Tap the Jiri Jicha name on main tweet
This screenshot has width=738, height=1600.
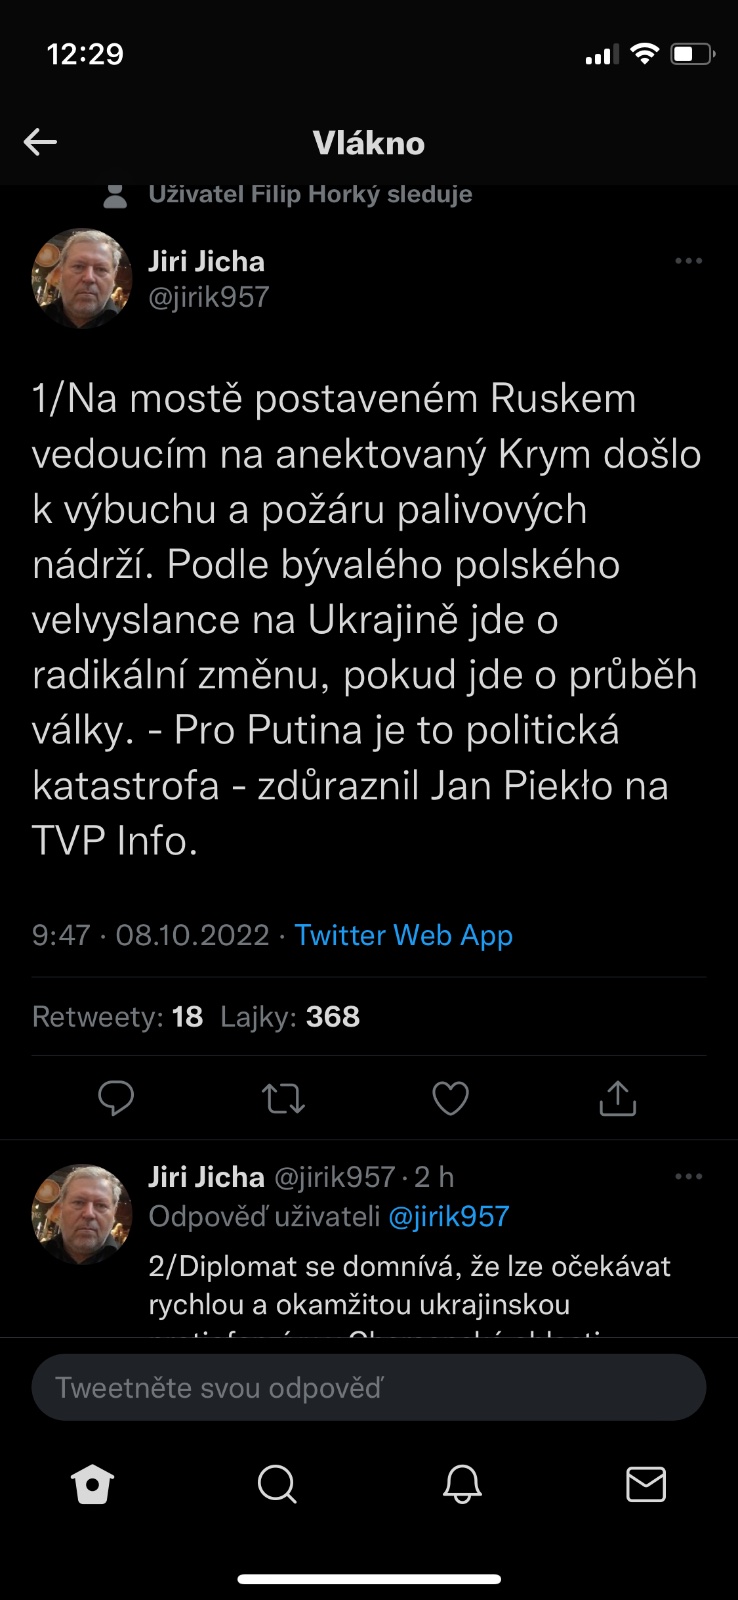207,262
